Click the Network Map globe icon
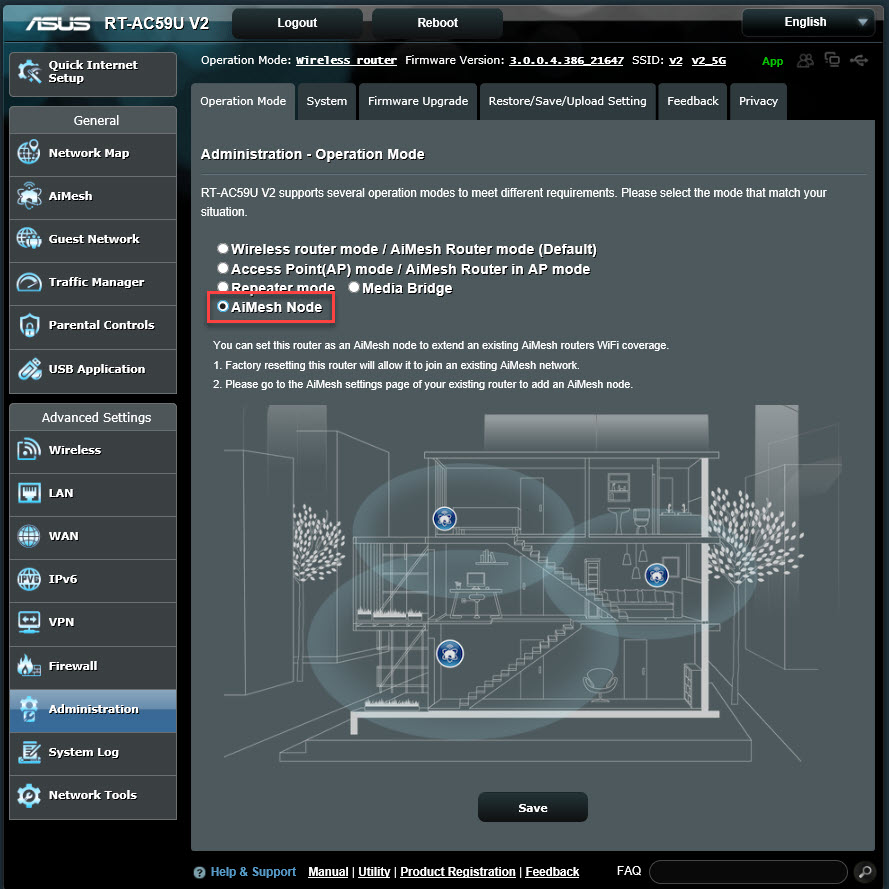889x889 pixels. [28, 153]
